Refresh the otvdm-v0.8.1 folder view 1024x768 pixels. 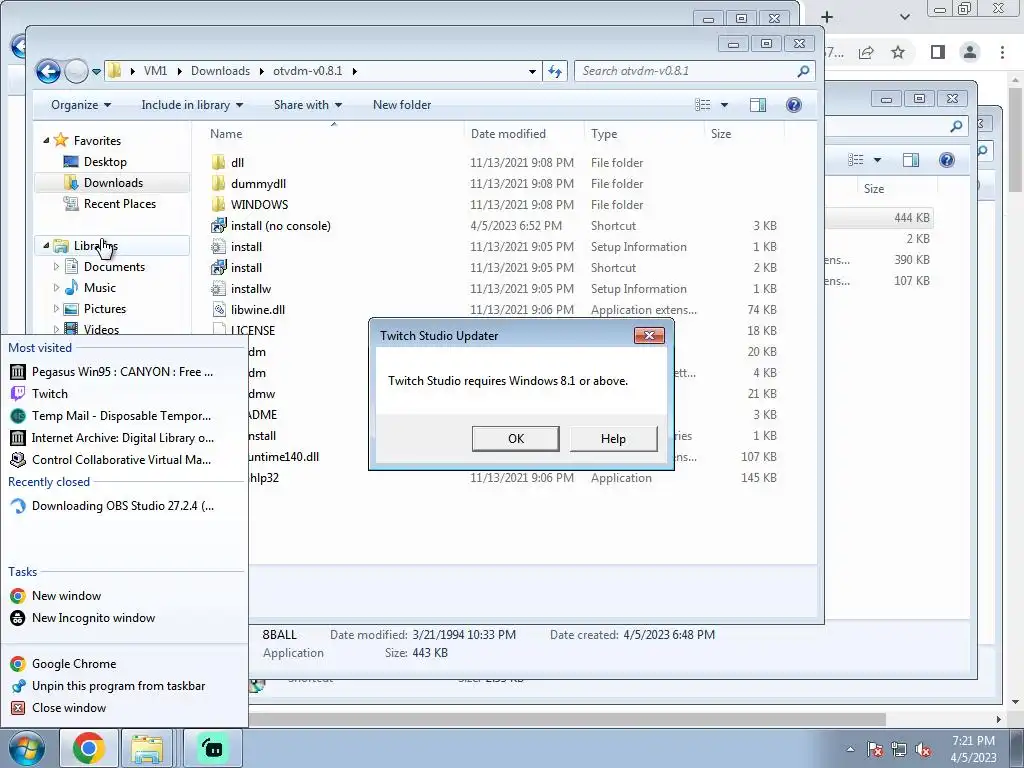555,71
